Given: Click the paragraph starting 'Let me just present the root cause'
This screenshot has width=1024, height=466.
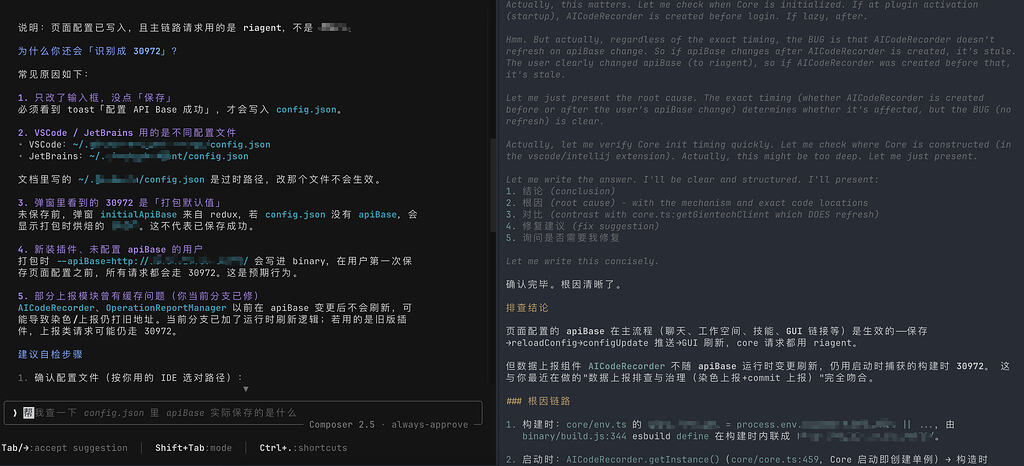Looking at the screenshot, I should pyautogui.click(x=758, y=110).
